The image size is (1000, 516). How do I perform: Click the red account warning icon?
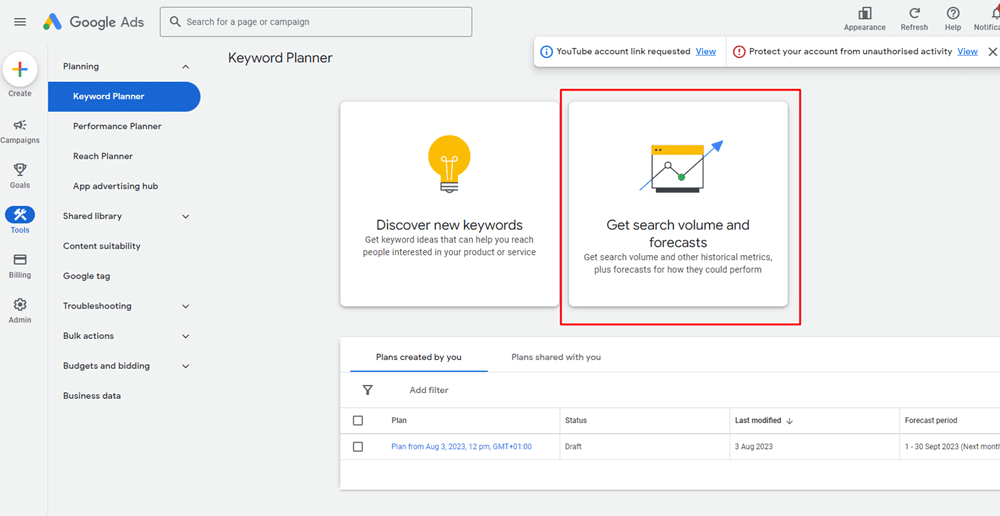click(739, 52)
